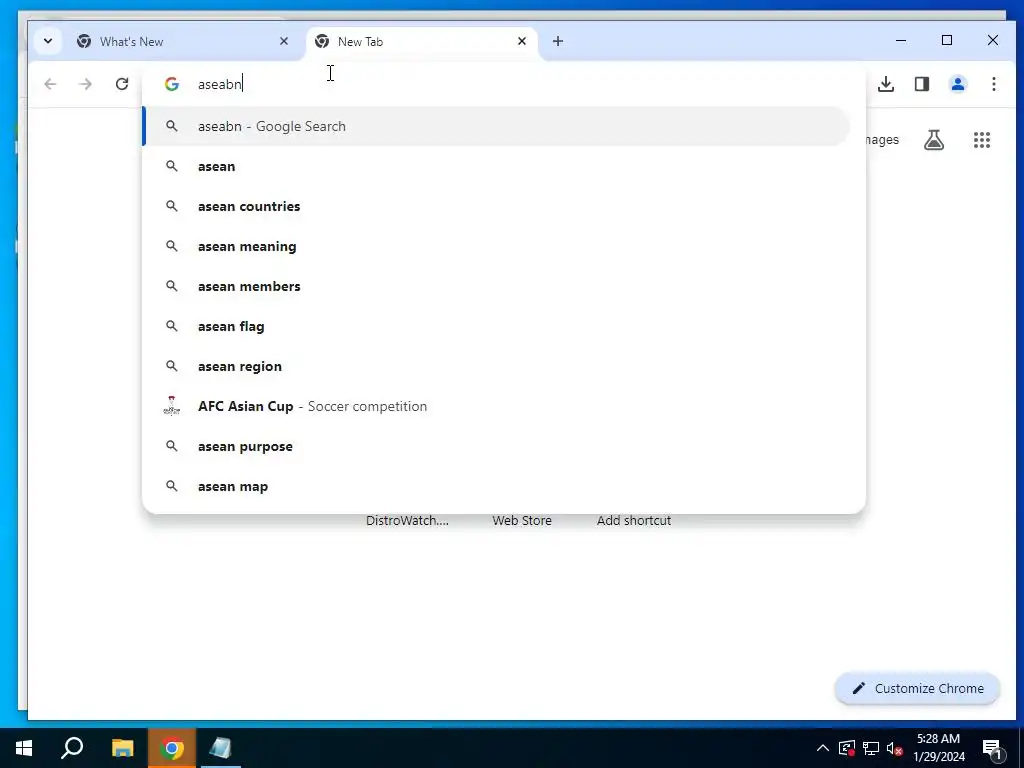Click the browser Back arrow

point(50,84)
